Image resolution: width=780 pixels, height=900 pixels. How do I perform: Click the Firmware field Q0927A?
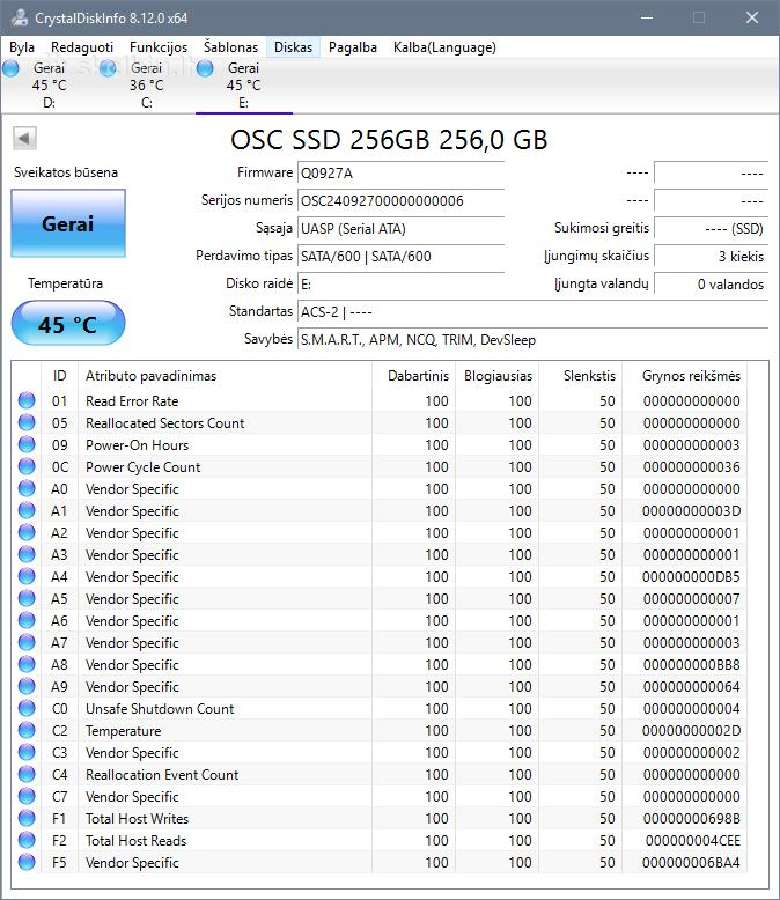click(x=401, y=173)
